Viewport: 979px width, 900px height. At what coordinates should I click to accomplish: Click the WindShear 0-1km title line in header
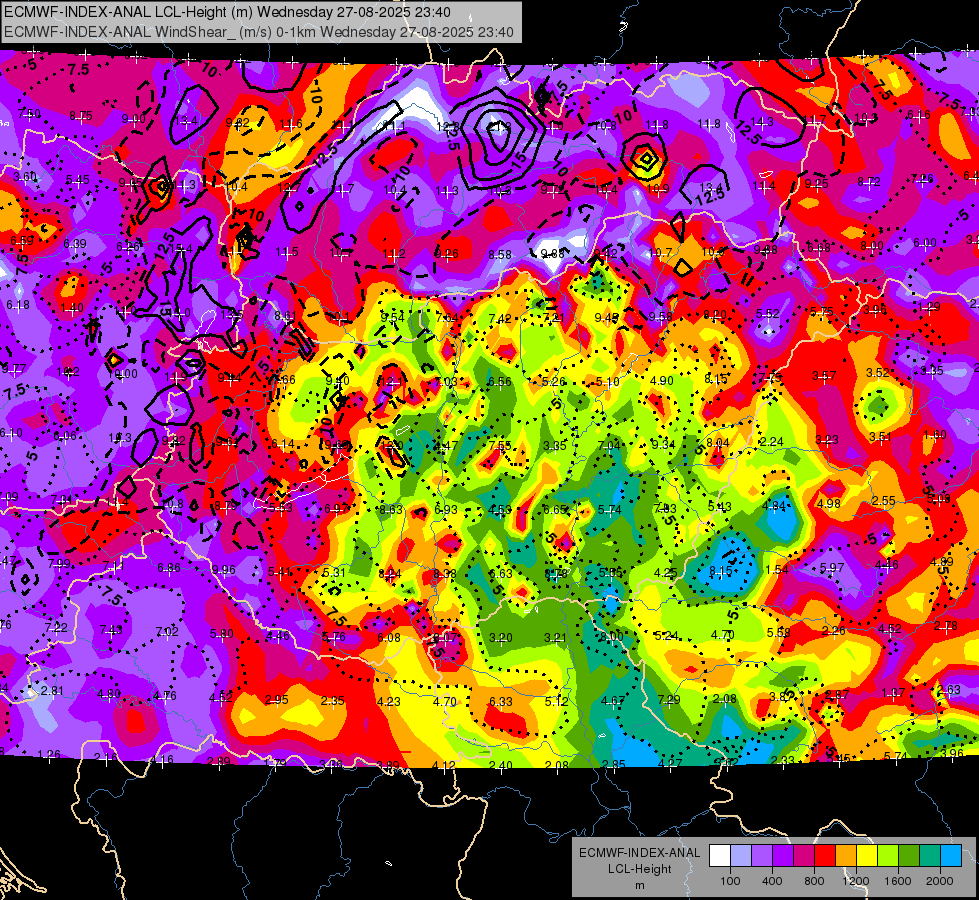(258, 32)
